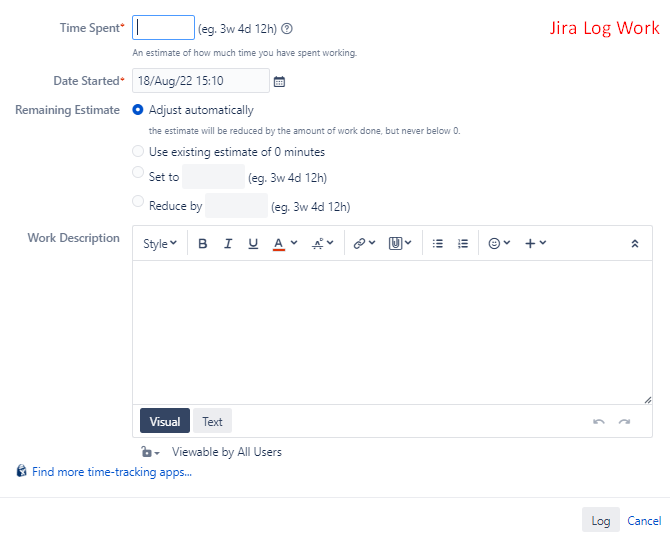Click the attachment icon in the toolbar
The image size is (670, 537).
click(x=395, y=244)
